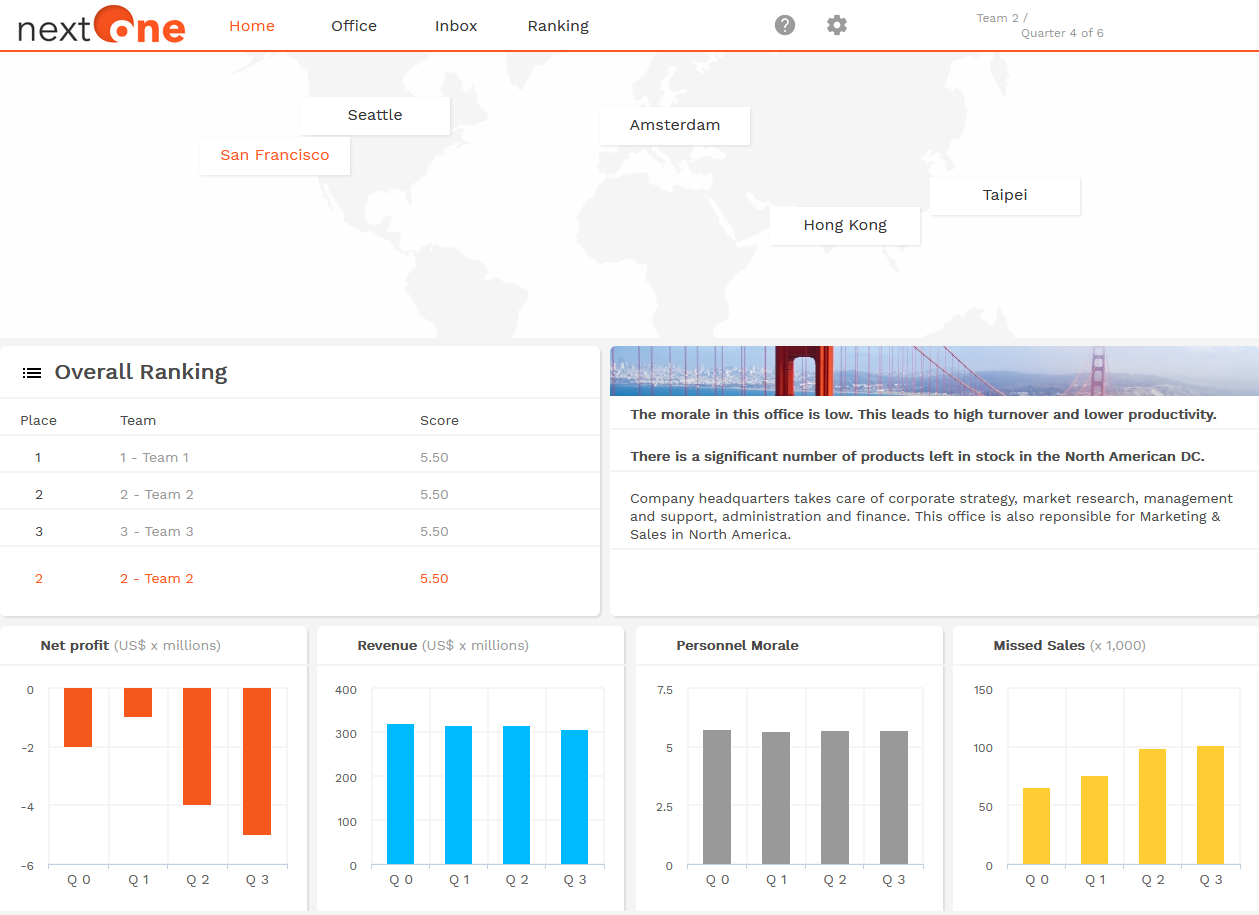Open the Amsterdam office location
Image resolution: width=1259 pixels, height=915 pixels.
point(675,125)
